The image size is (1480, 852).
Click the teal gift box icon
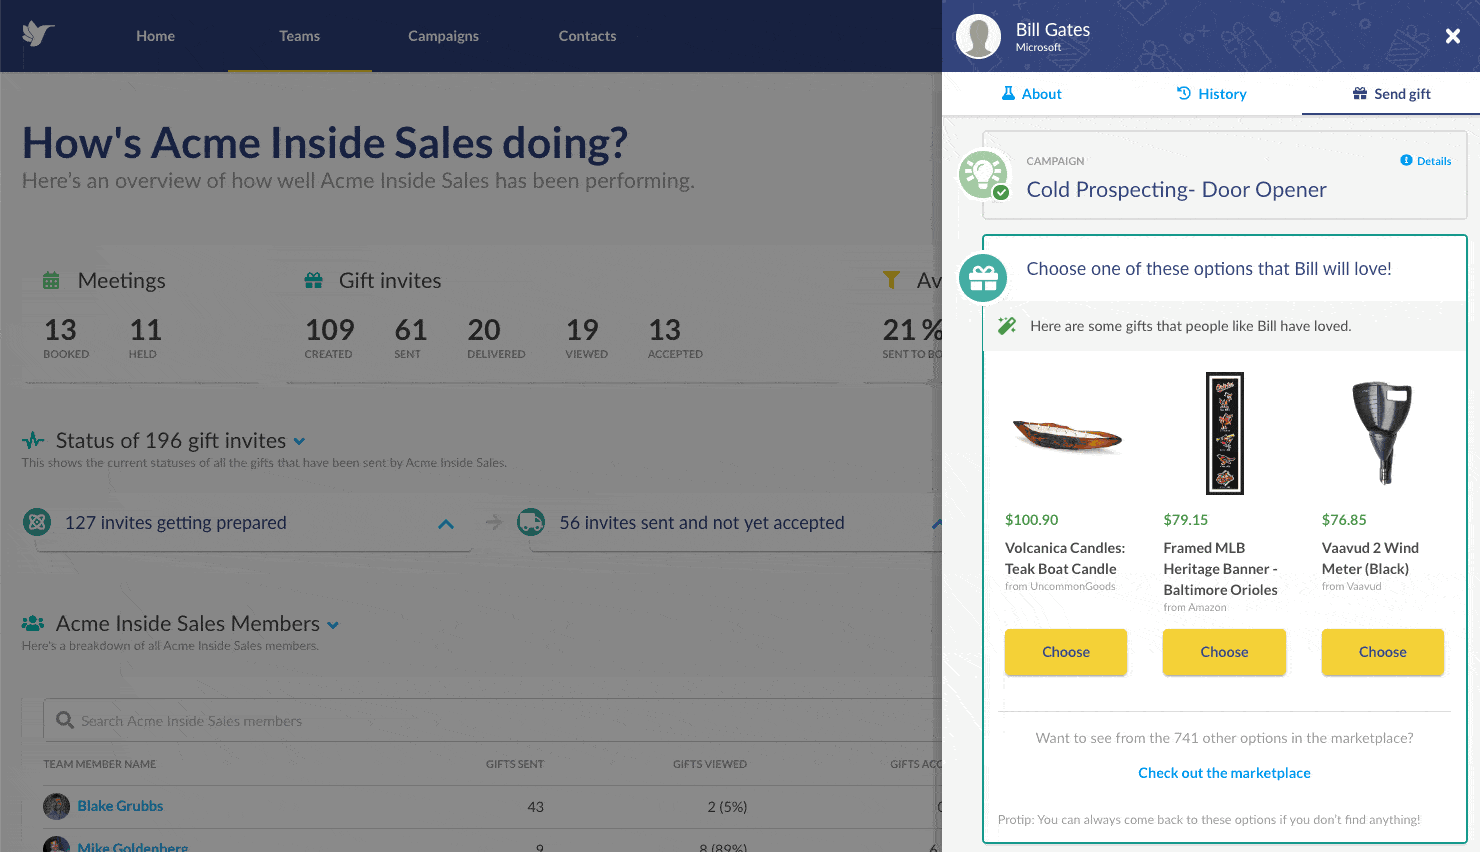(983, 278)
